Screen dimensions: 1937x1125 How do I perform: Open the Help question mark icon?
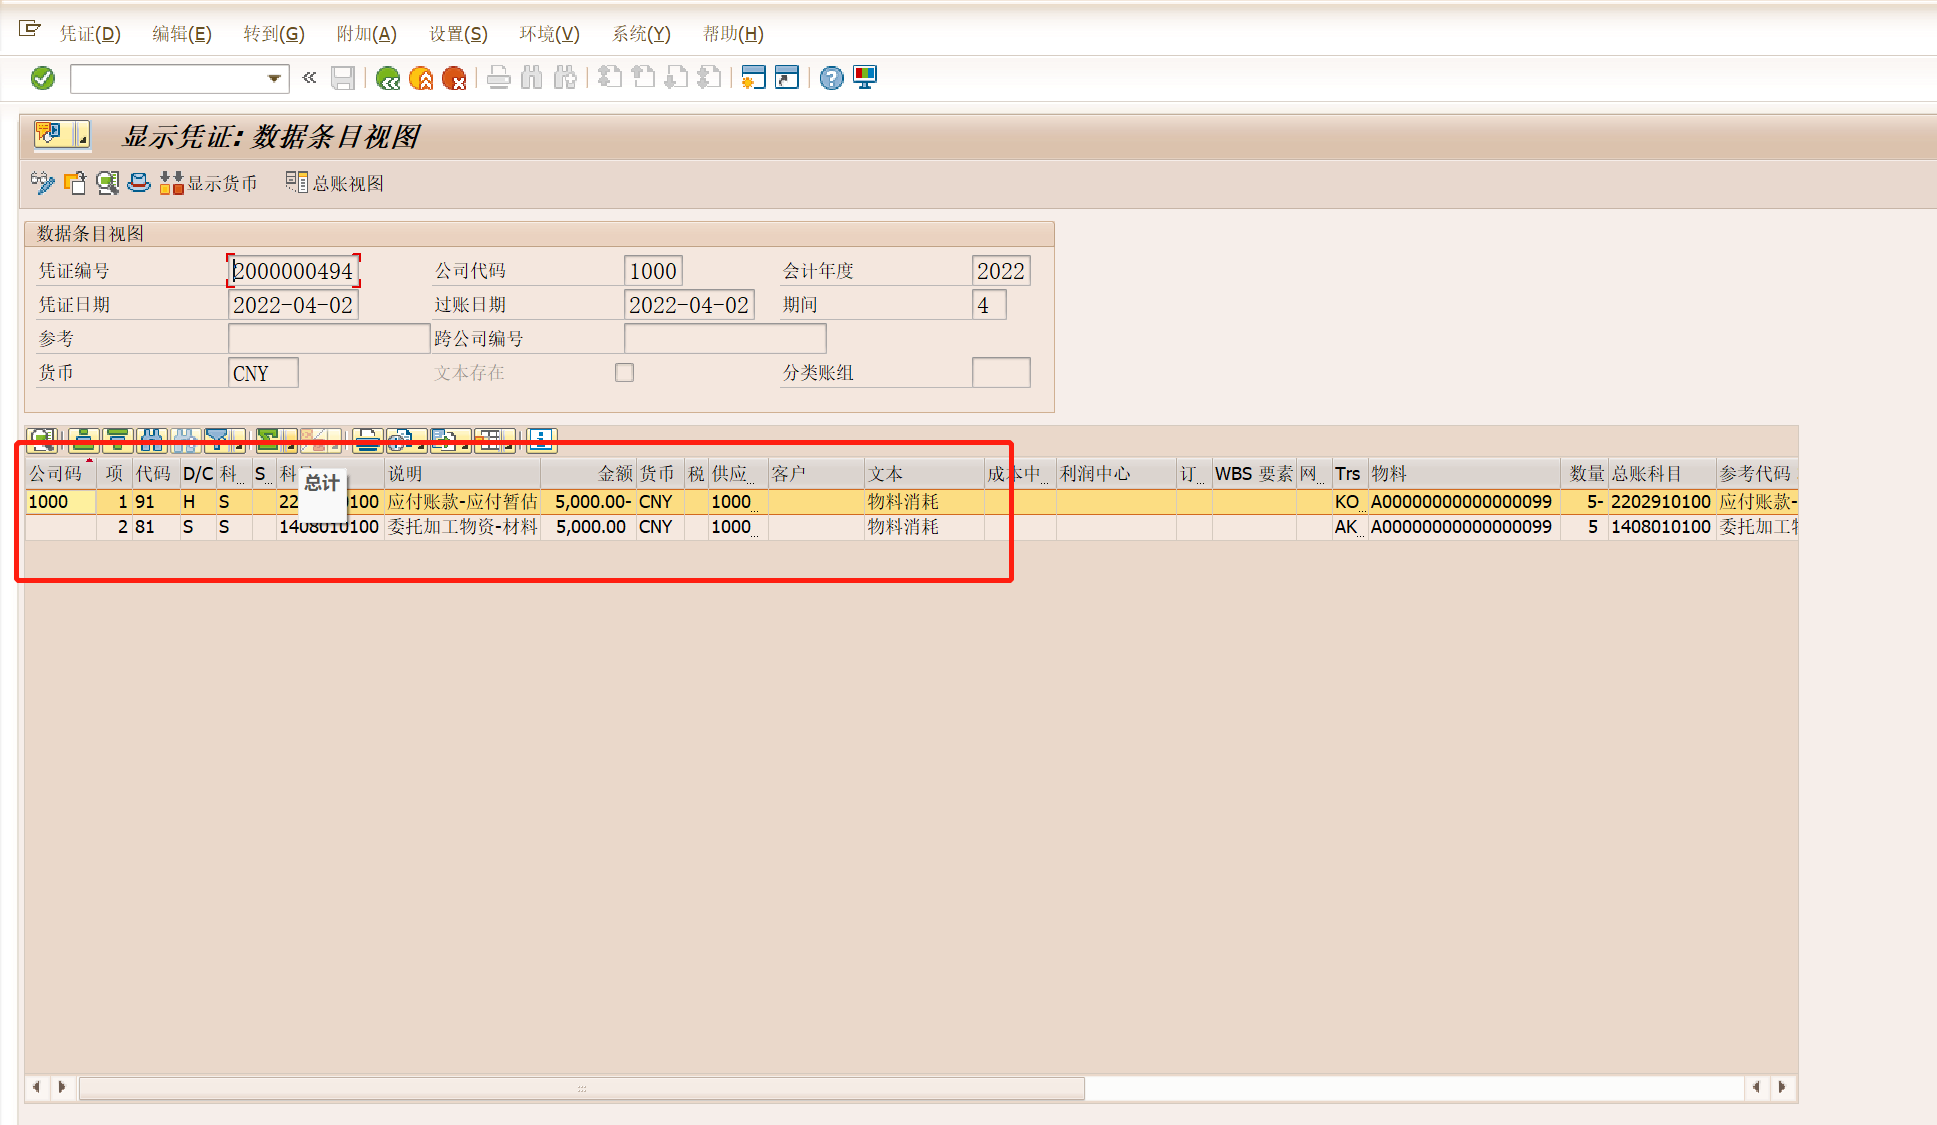point(831,78)
